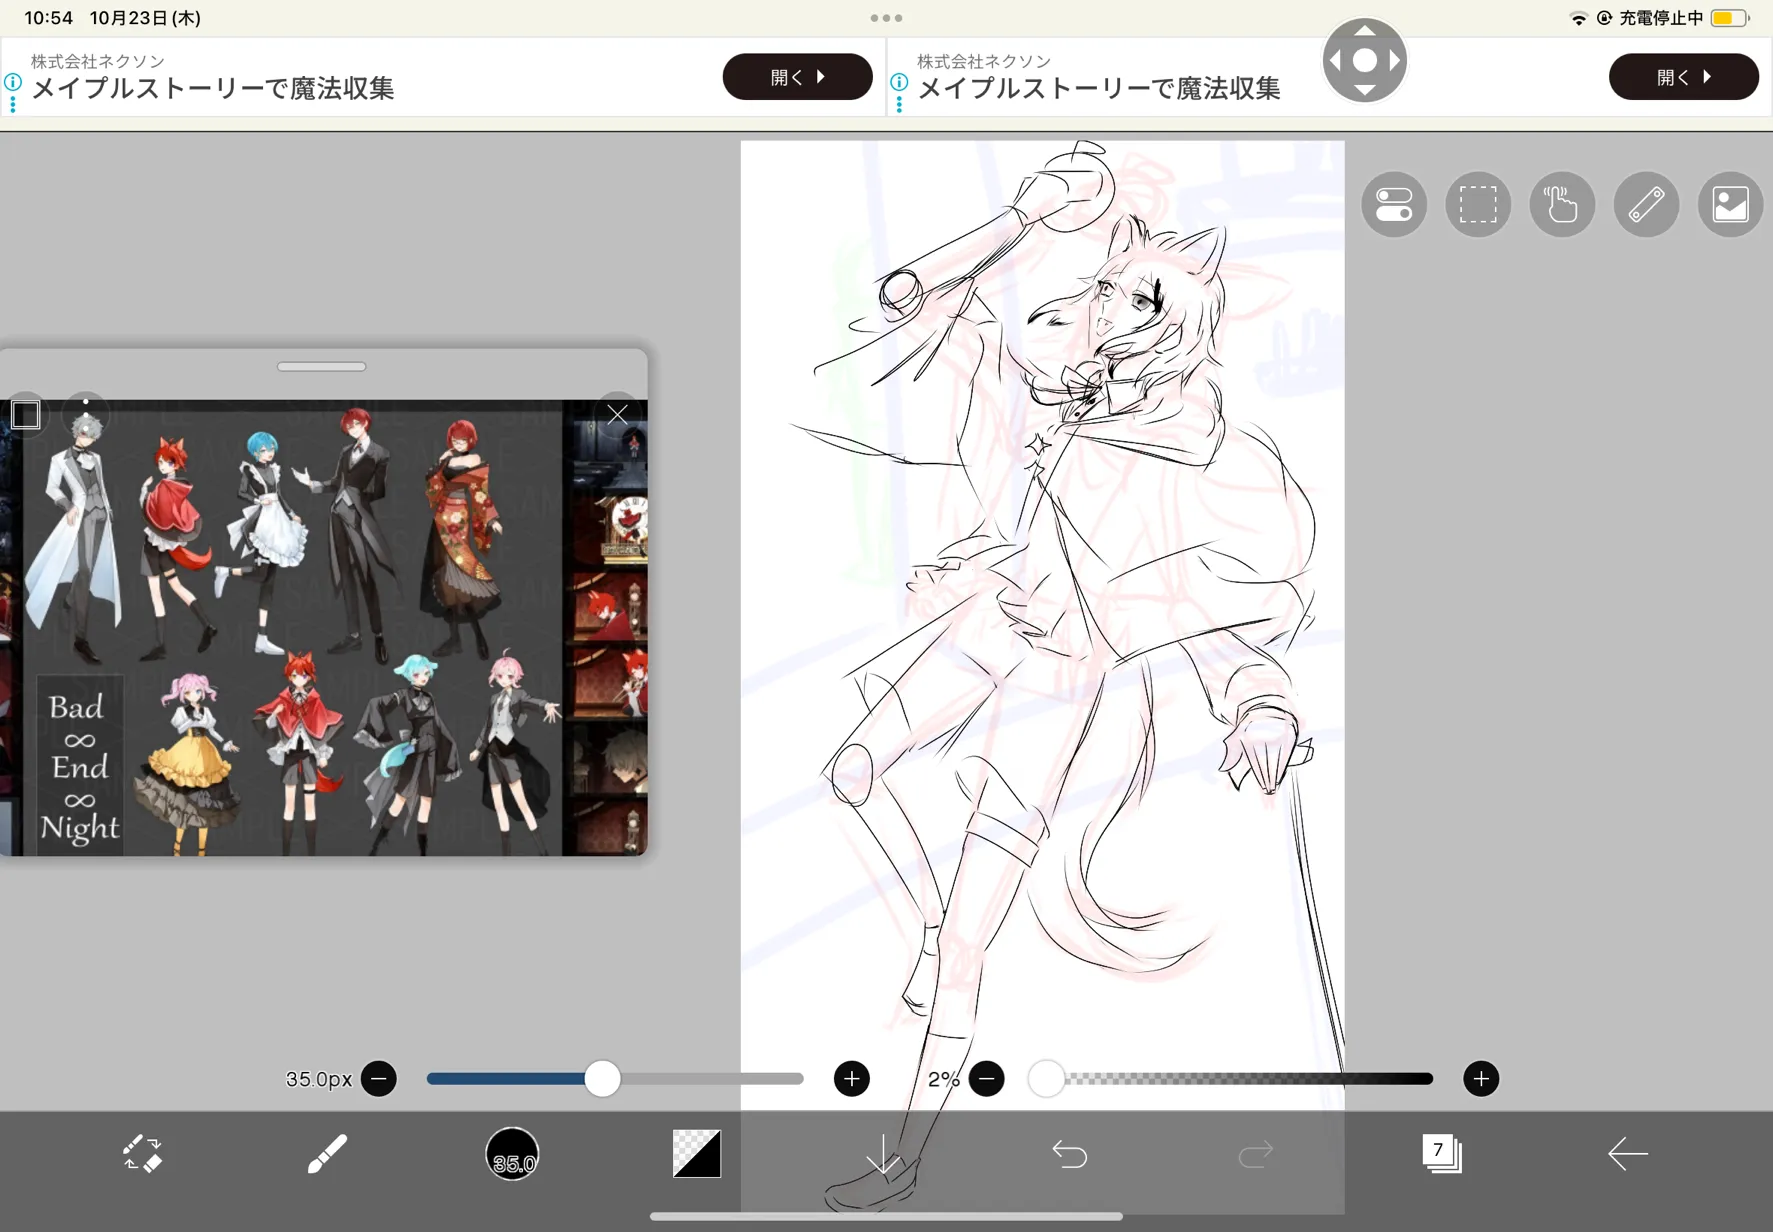Tap the right ad's 開く button
Image resolution: width=1773 pixels, height=1232 pixels.
pos(1684,77)
